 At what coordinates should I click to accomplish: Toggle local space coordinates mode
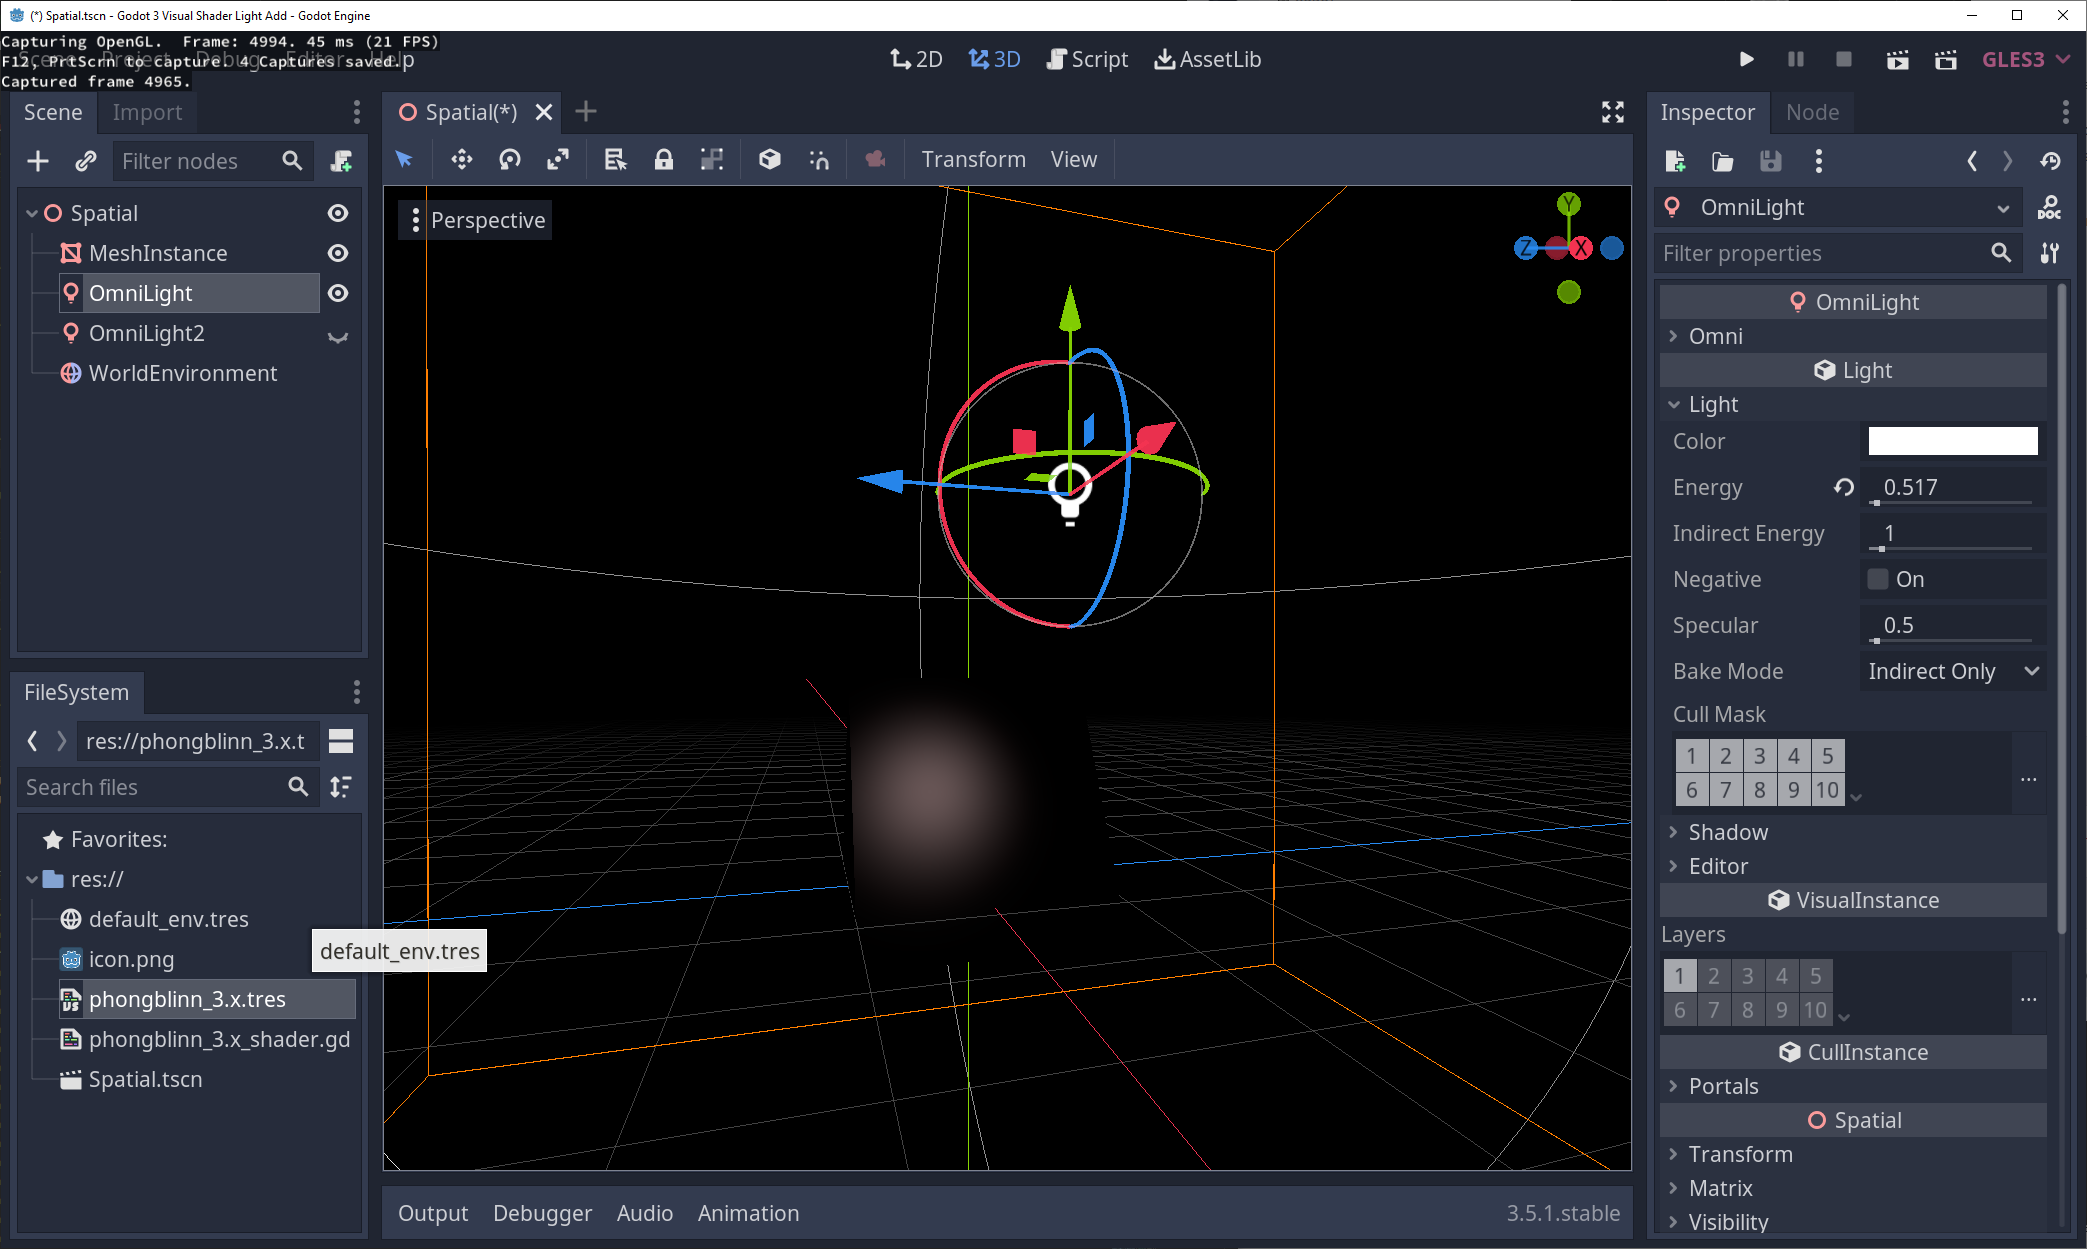(x=769, y=159)
